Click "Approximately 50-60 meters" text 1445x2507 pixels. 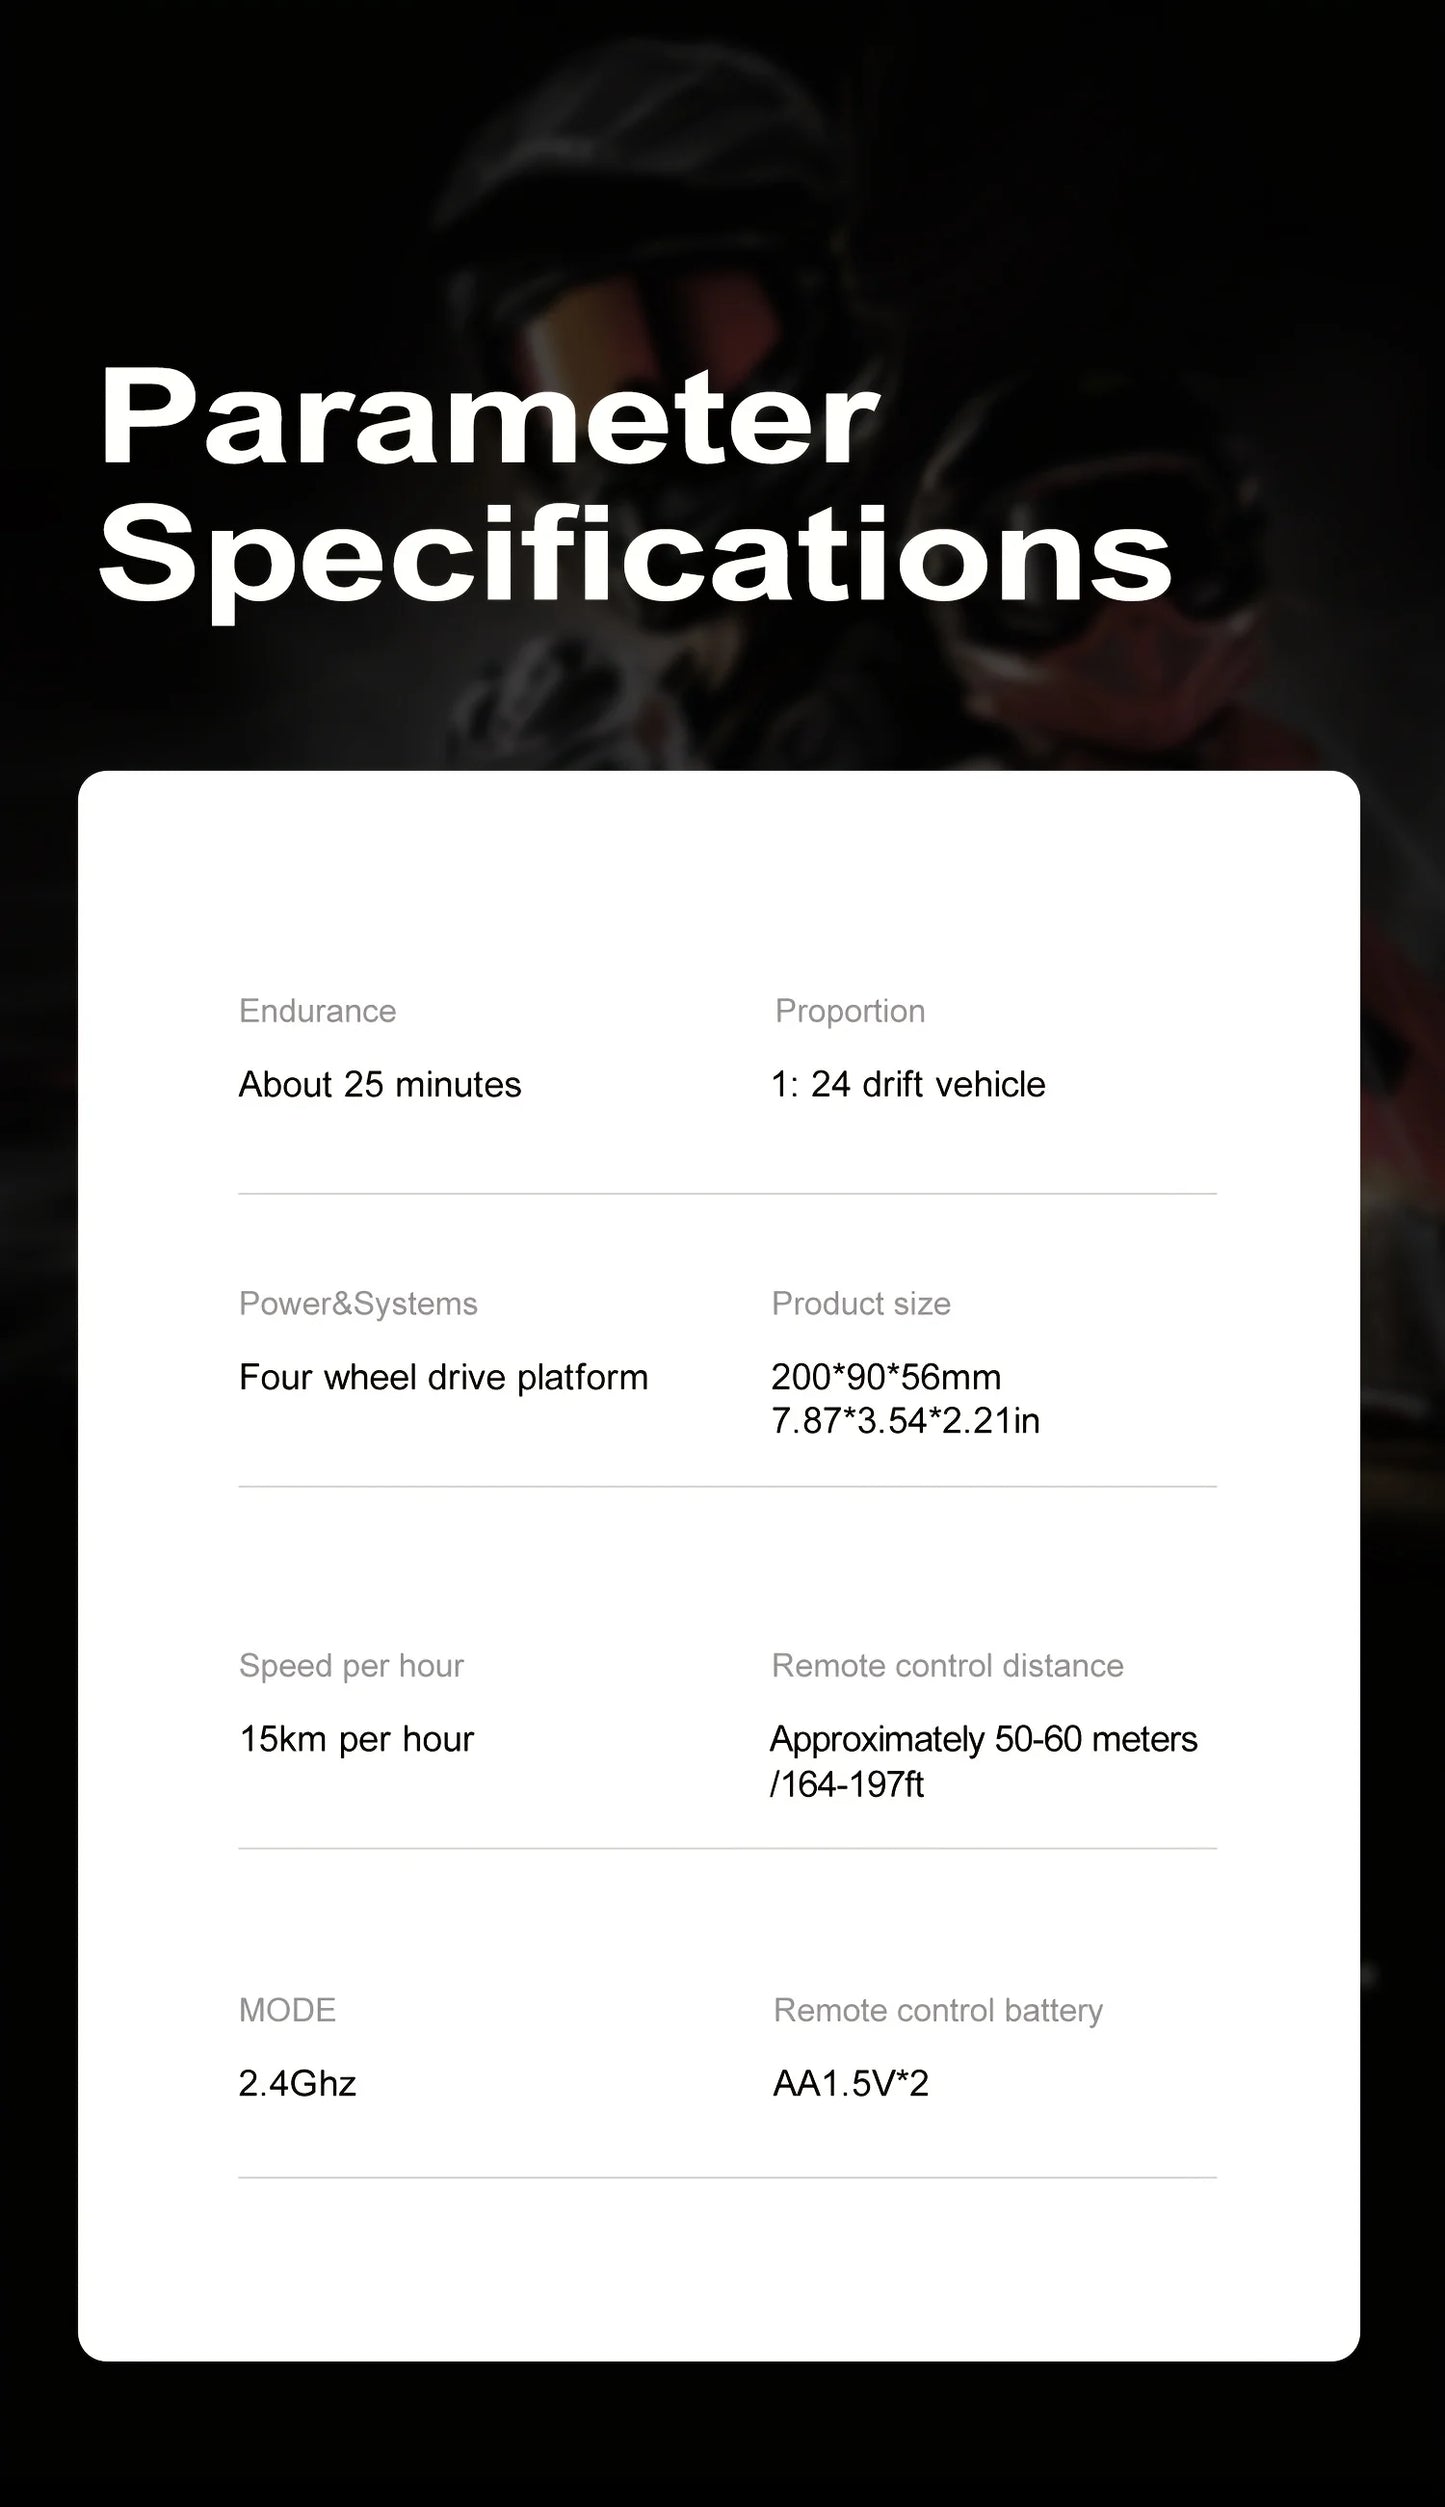(x=983, y=1740)
